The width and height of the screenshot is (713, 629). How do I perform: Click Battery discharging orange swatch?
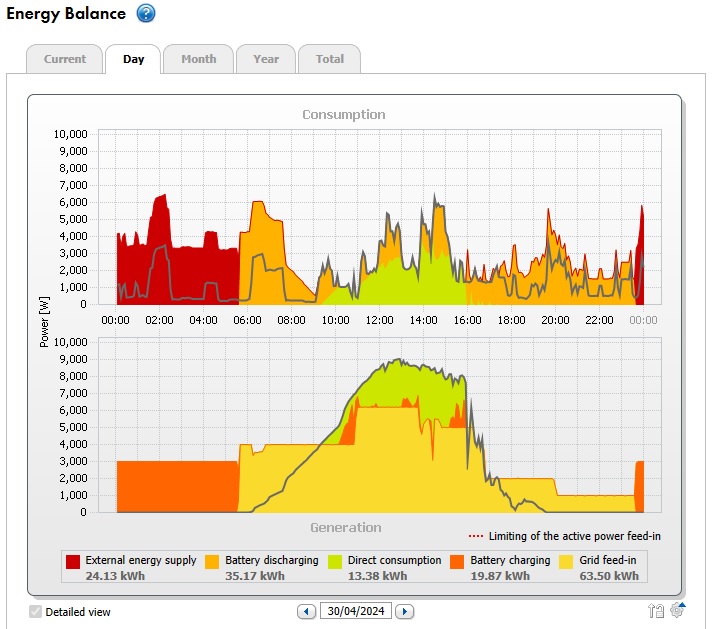[212, 562]
